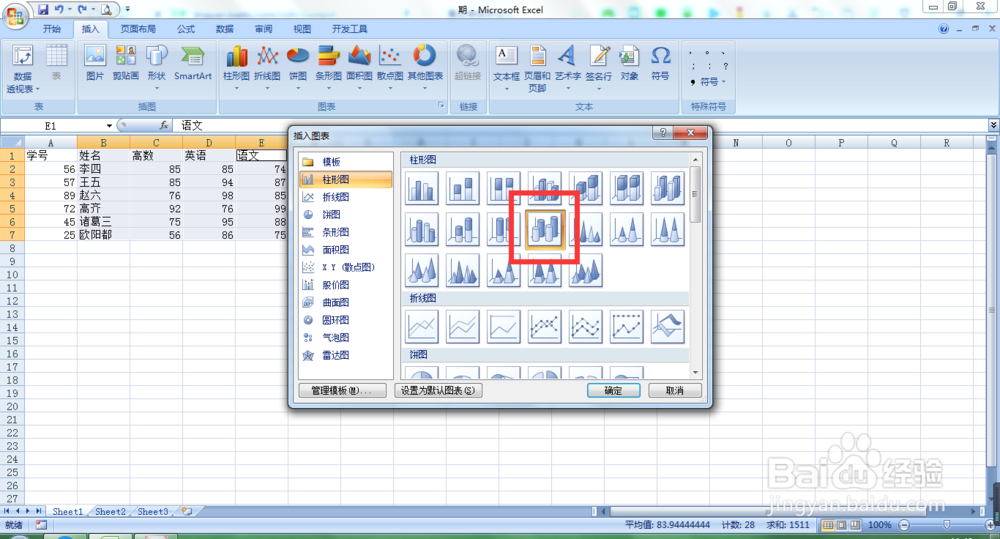Image resolution: width=1000 pixels, height=539 pixels.
Task: Switch to Page Layout view in the status bar
Action: (841, 525)
